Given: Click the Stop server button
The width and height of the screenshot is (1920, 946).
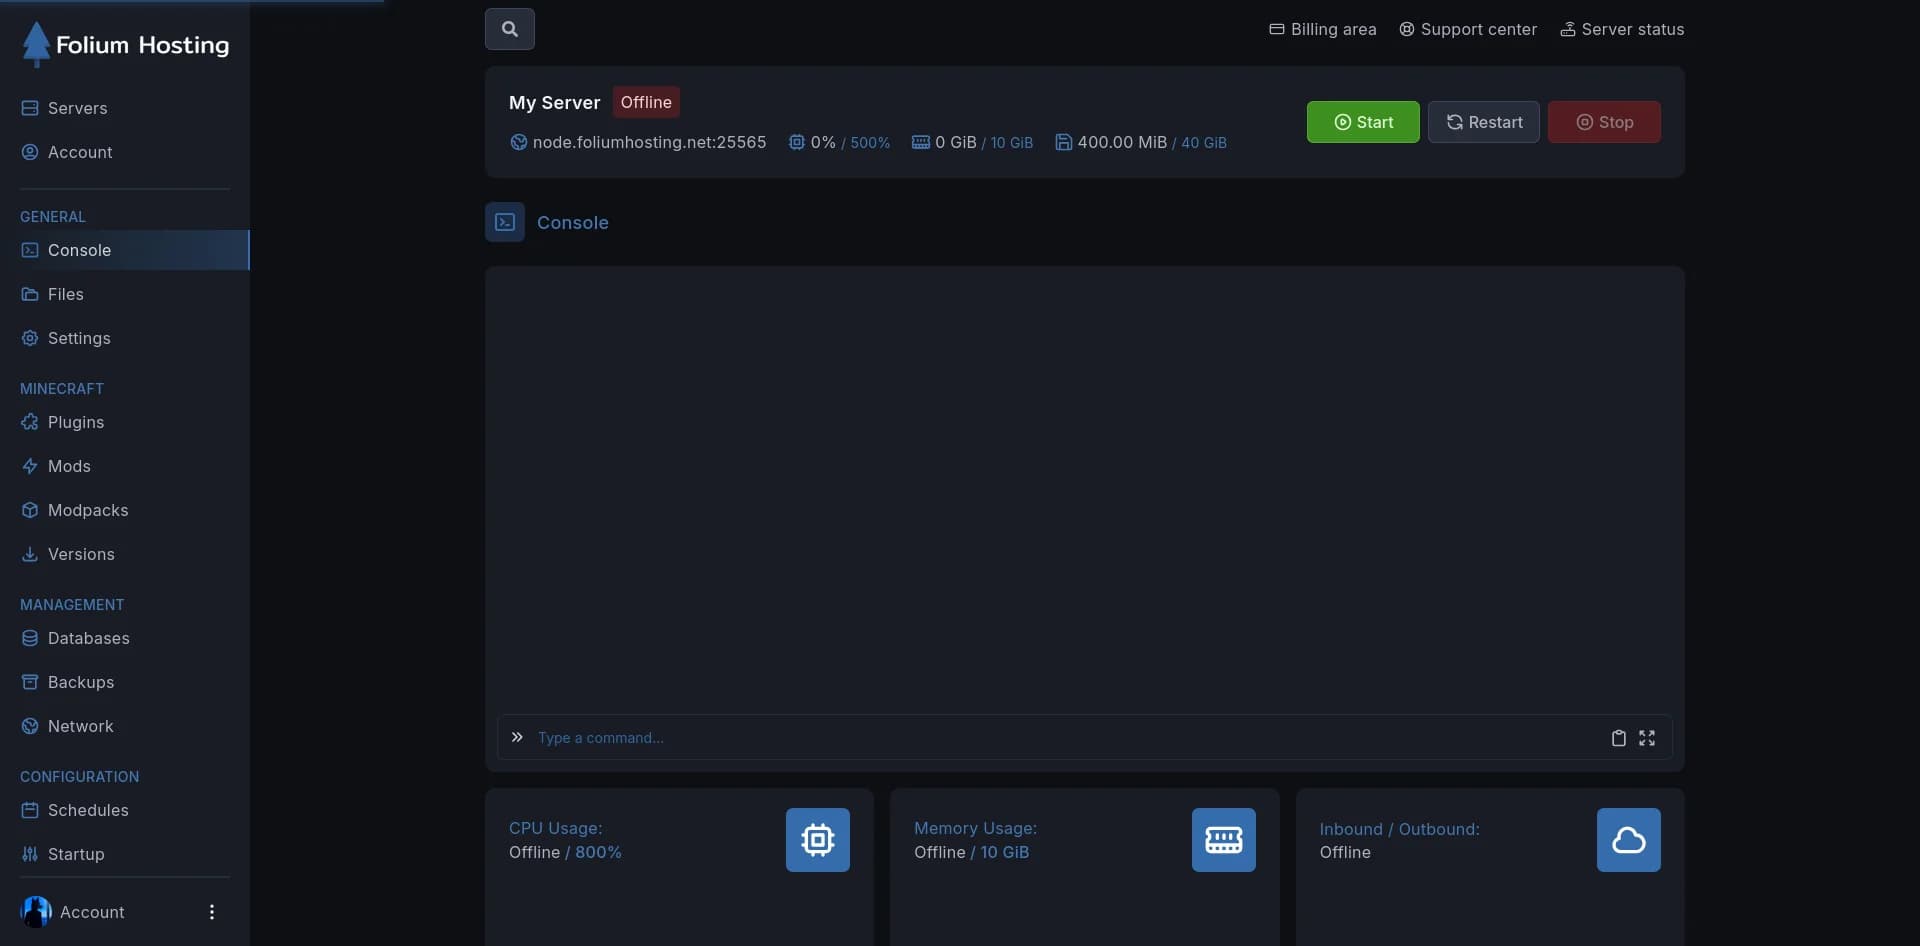Looking at the screenshot, I should (x=1605, y=122).
